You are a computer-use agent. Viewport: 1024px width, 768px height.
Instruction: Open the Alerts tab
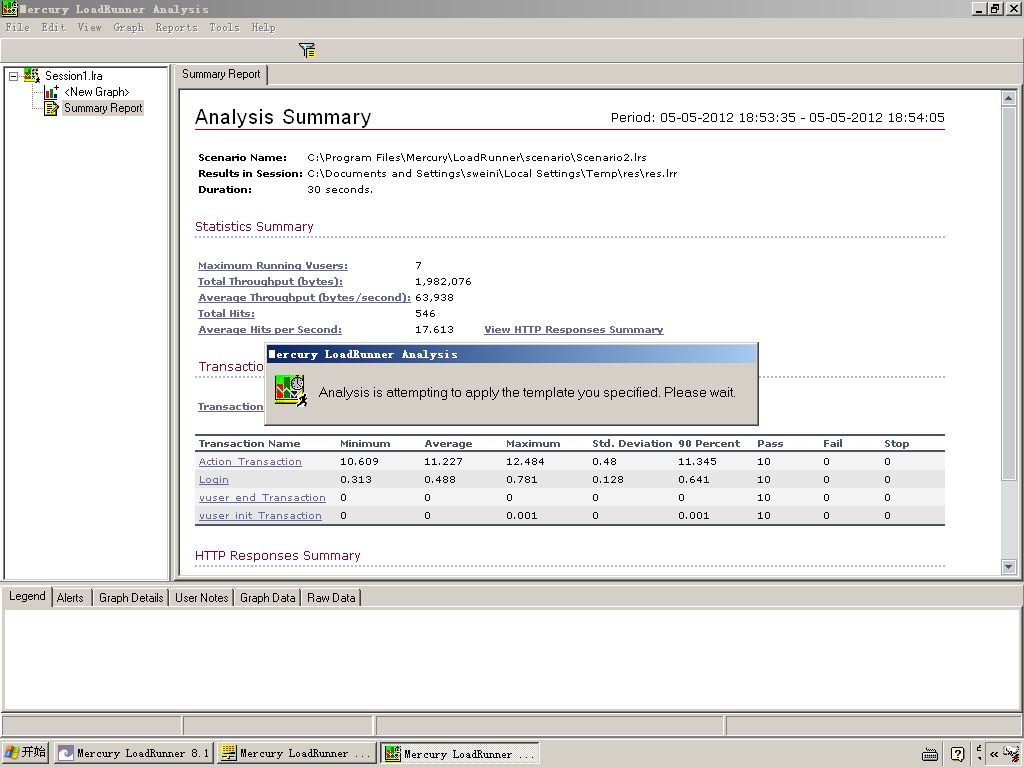(70, 598)
